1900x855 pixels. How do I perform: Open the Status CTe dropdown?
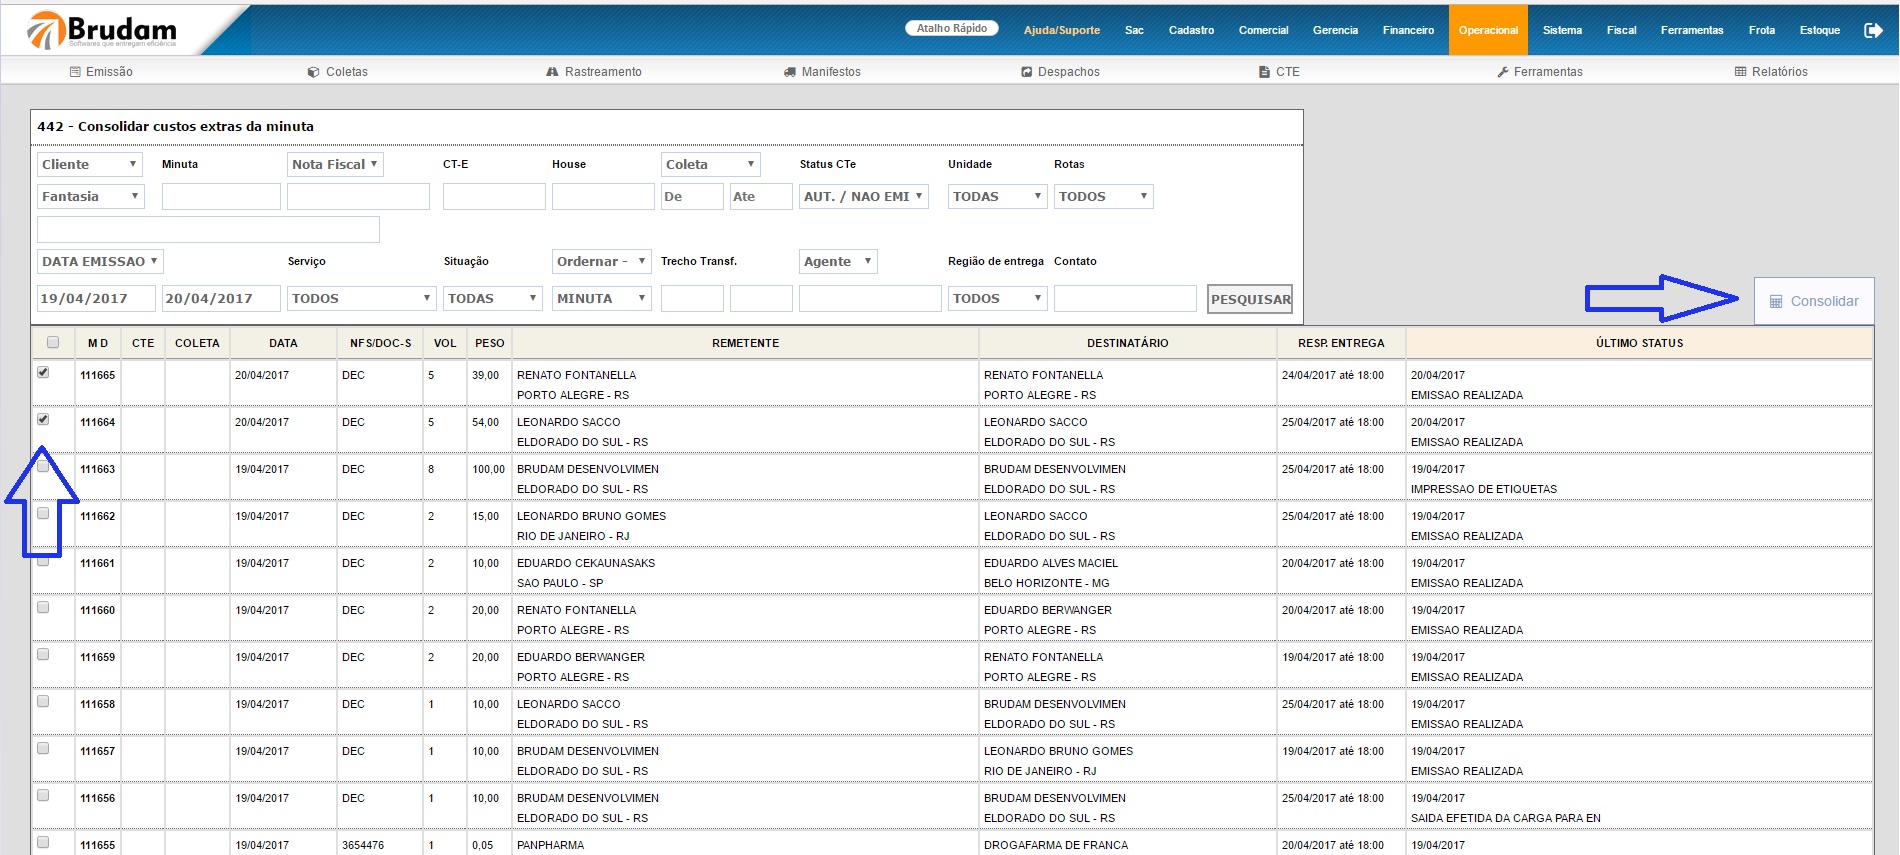863,197
